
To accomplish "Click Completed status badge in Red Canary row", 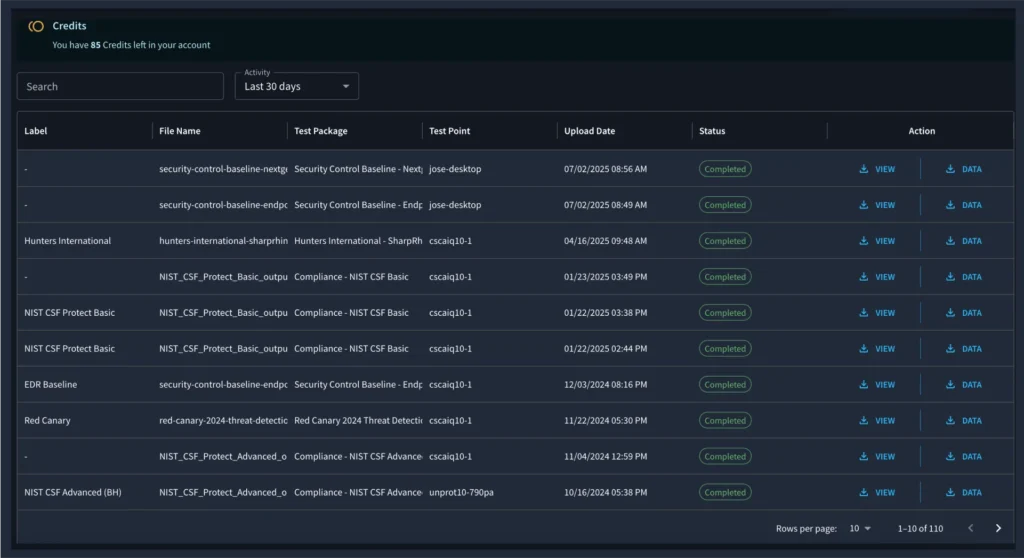I will 725,421.
